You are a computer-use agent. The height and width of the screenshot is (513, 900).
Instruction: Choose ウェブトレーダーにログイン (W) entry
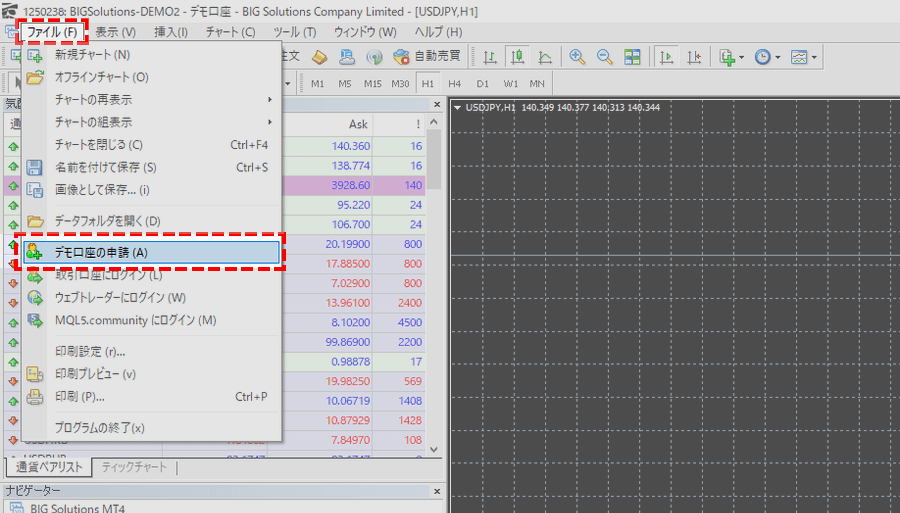pyautogui.click(x=152, y=298)
